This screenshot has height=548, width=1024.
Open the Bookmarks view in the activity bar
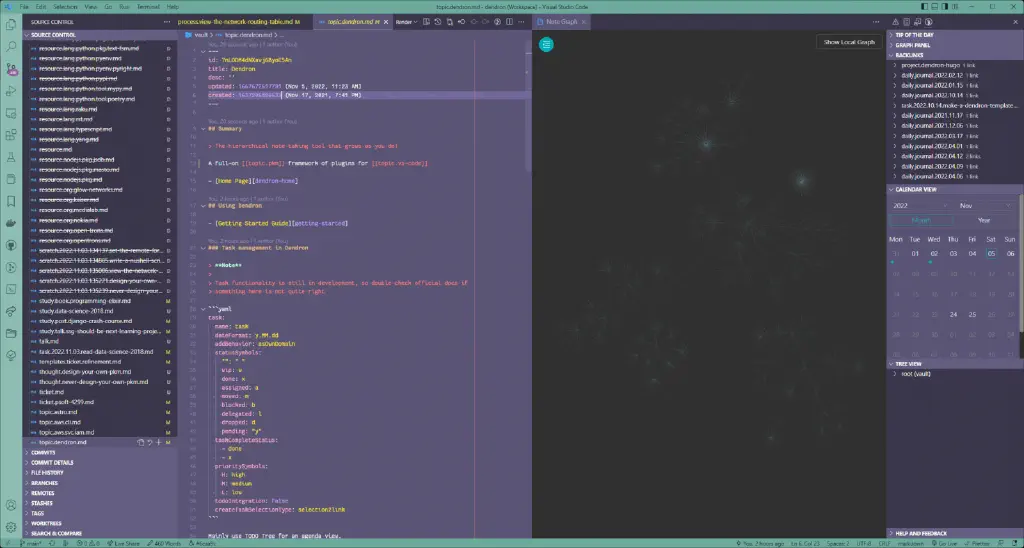(x=10, y=201)
